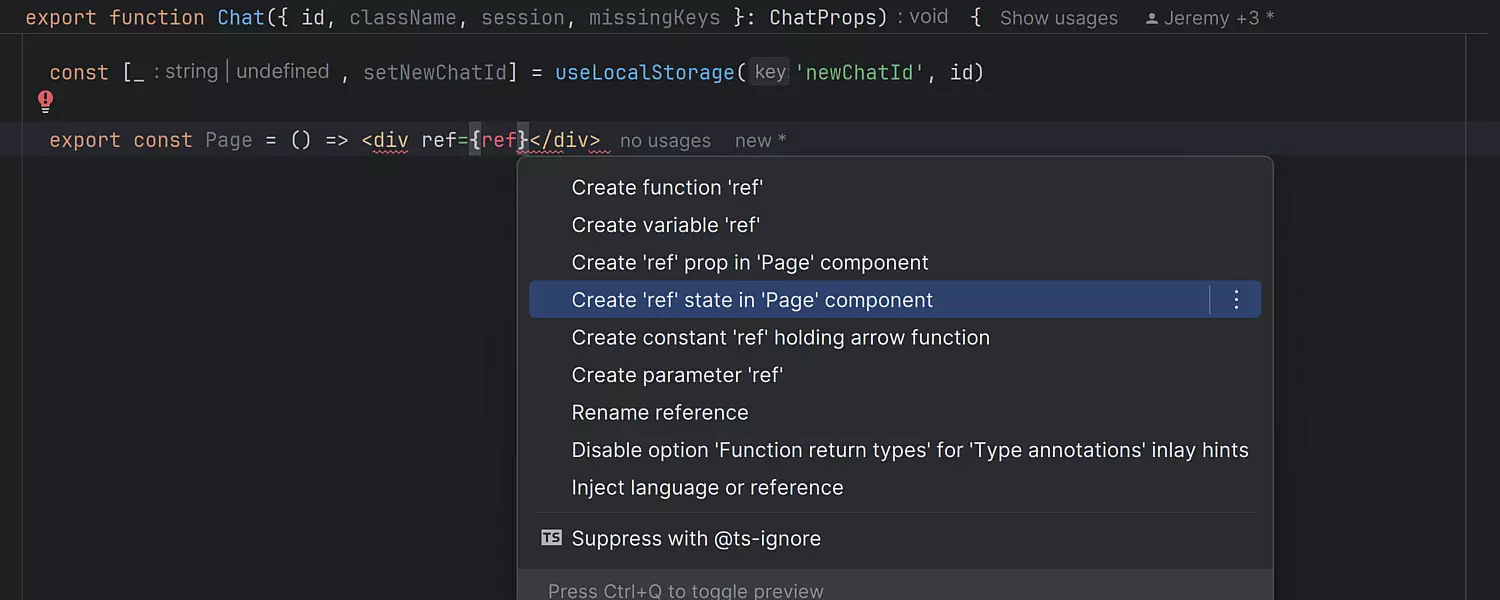The image size is (1500, 600).
Task: Pick "Create 'ref' prop in 'Page' component"
Action: click(x=749, y=263)
